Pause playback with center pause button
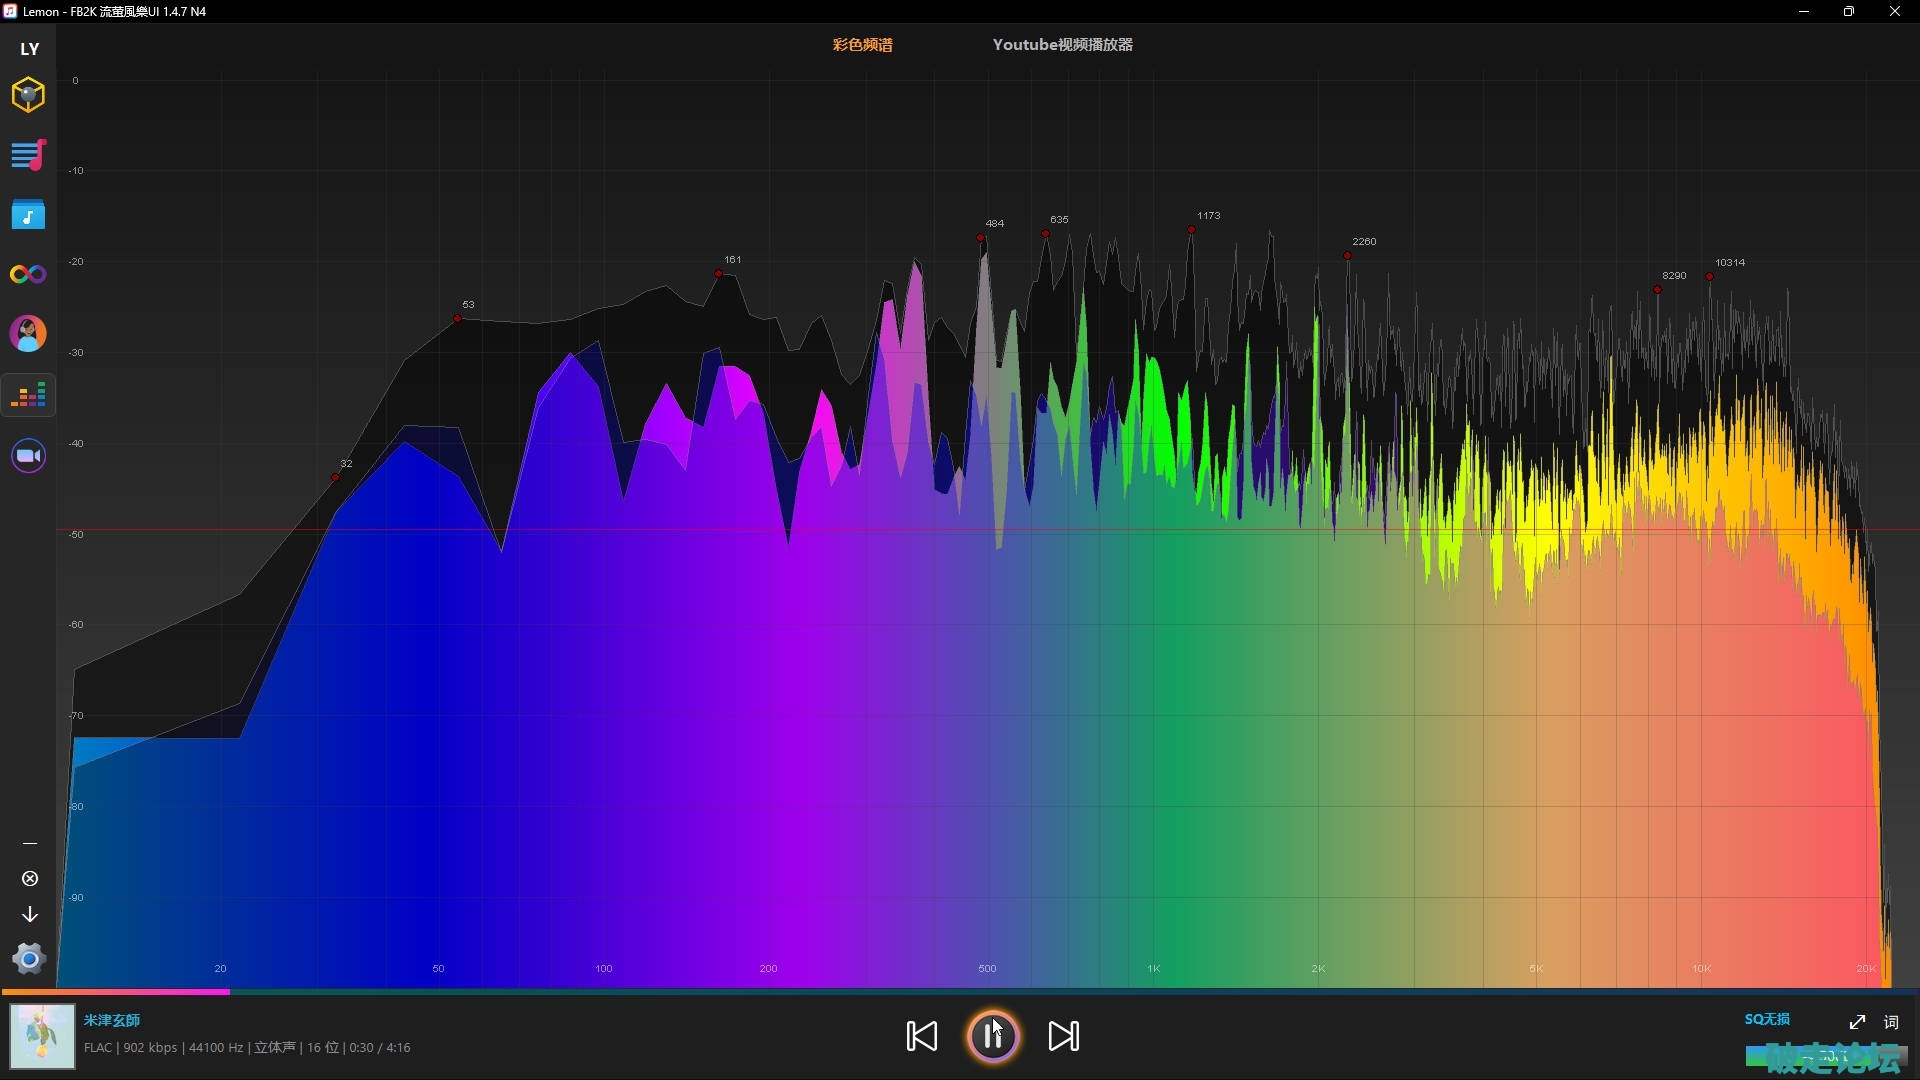The image size is (1920, 1080). [993, 1036]
